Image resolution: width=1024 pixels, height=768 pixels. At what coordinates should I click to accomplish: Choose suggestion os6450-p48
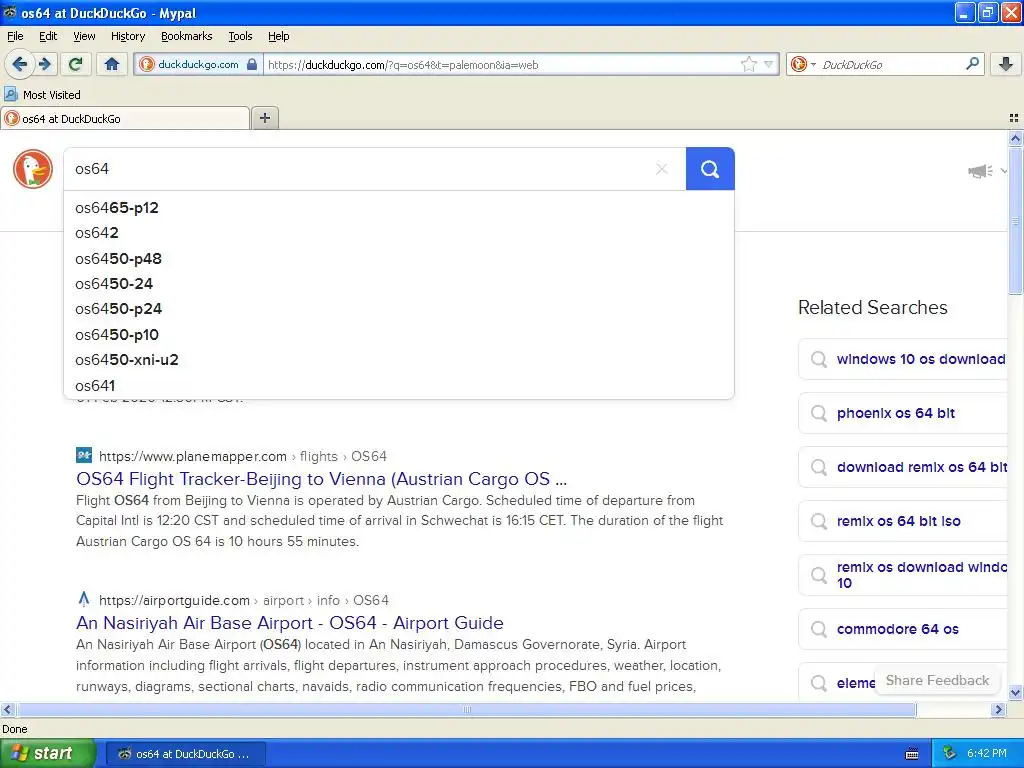(x=399, y=259)
